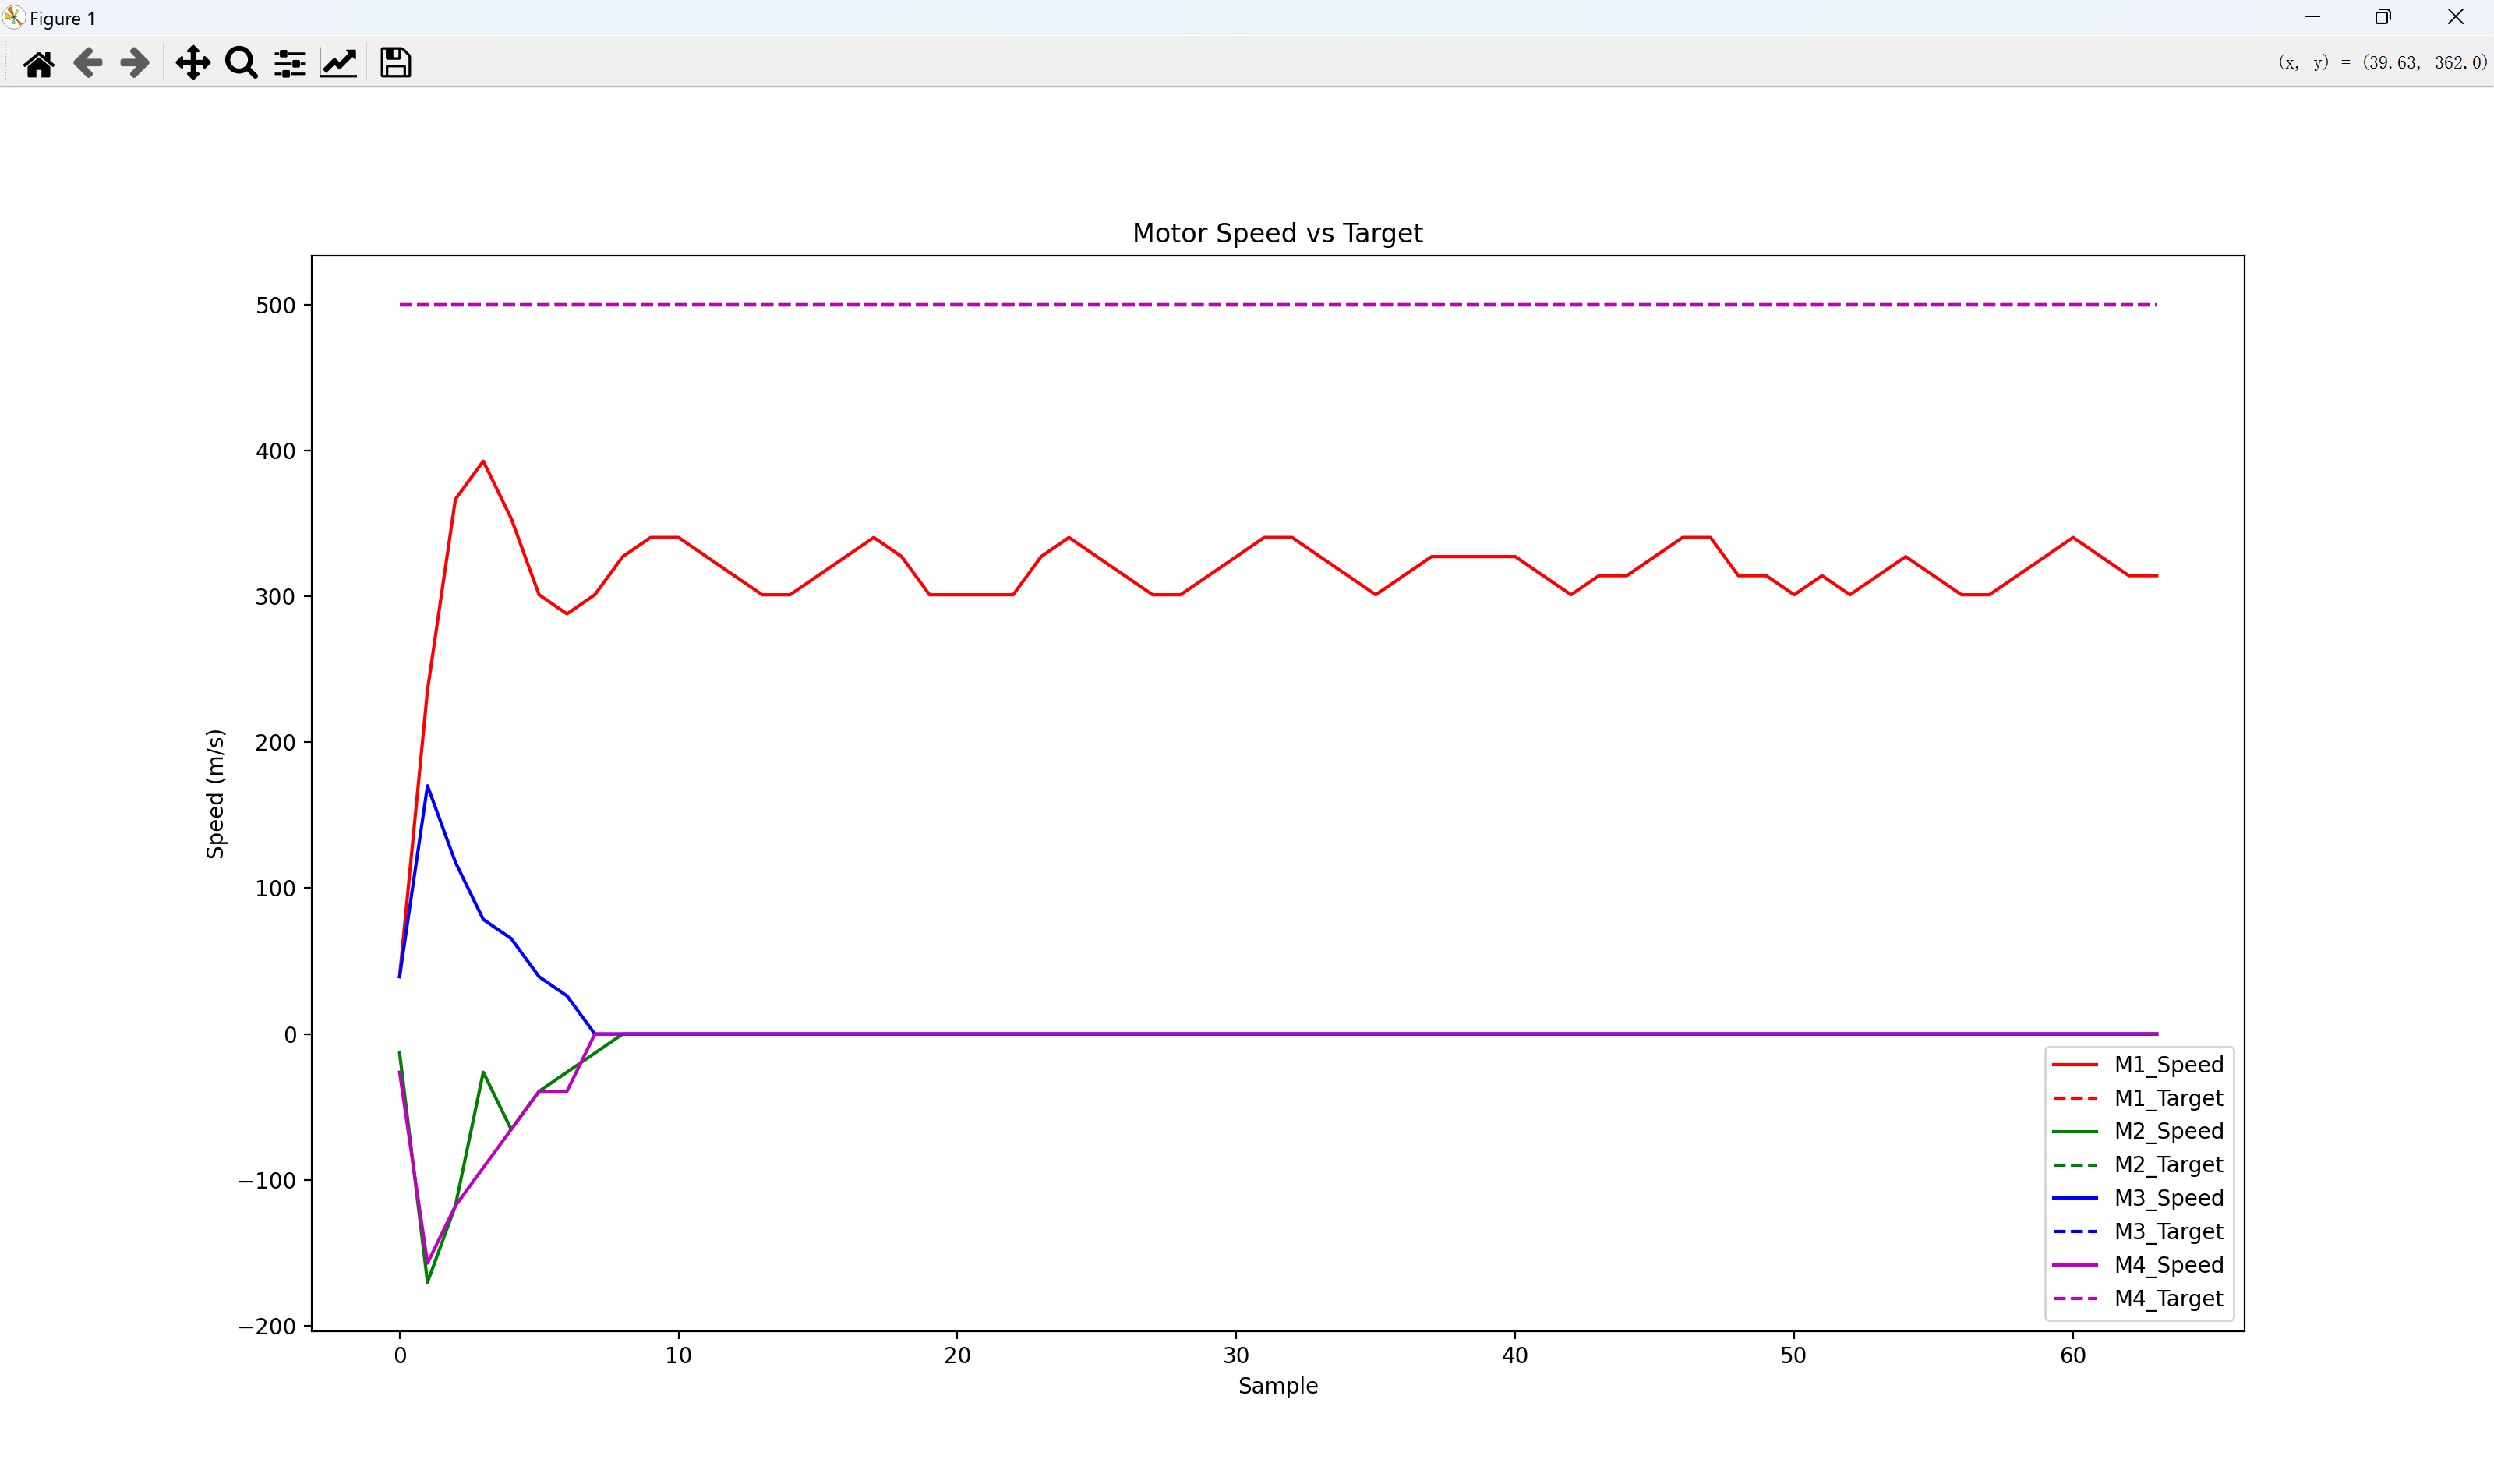Click the M4_Target legend entry
Screen dimensions: 2494x1484
[2167, 1298]
